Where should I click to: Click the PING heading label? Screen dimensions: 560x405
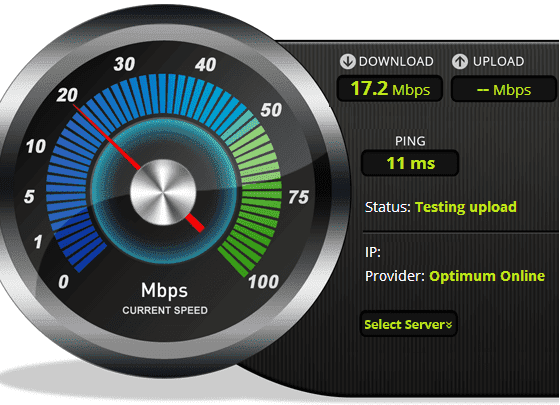(410, 141)
